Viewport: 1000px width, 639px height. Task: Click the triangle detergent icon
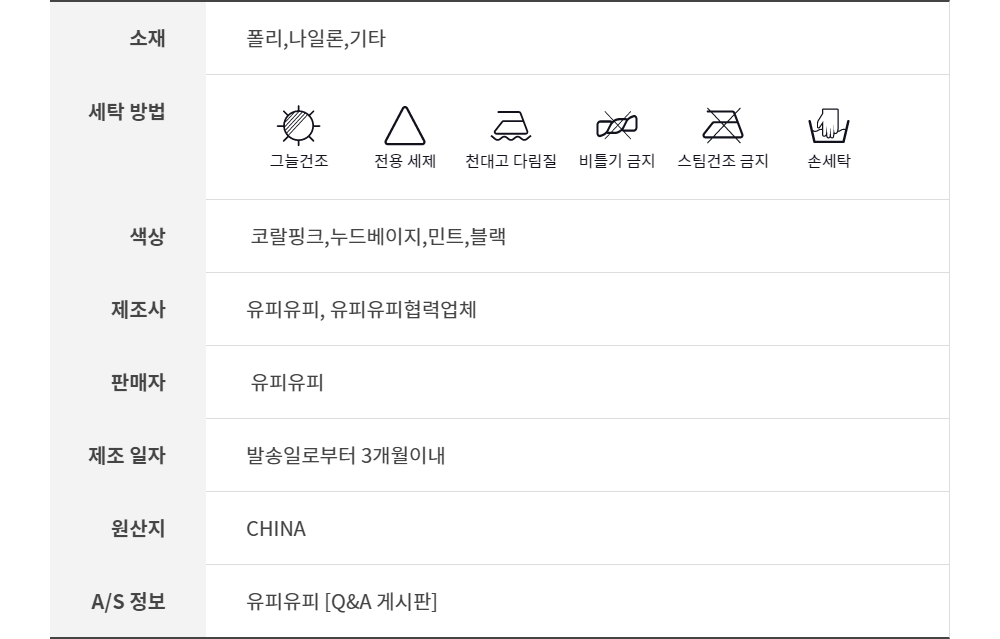405,126
